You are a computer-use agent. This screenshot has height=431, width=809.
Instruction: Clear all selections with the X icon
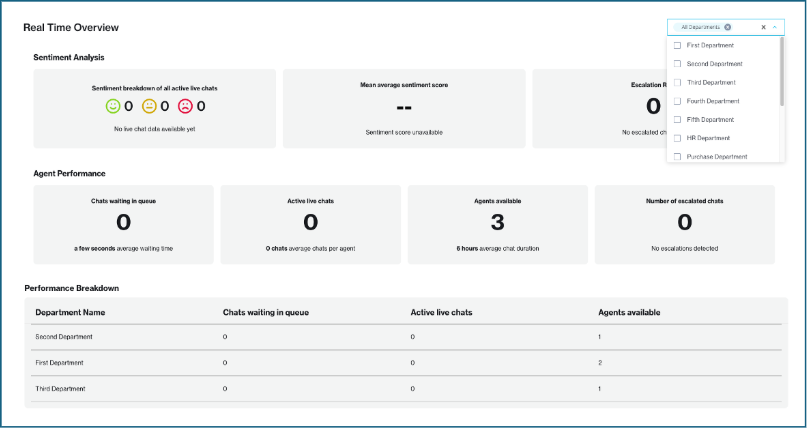point(763,27)
